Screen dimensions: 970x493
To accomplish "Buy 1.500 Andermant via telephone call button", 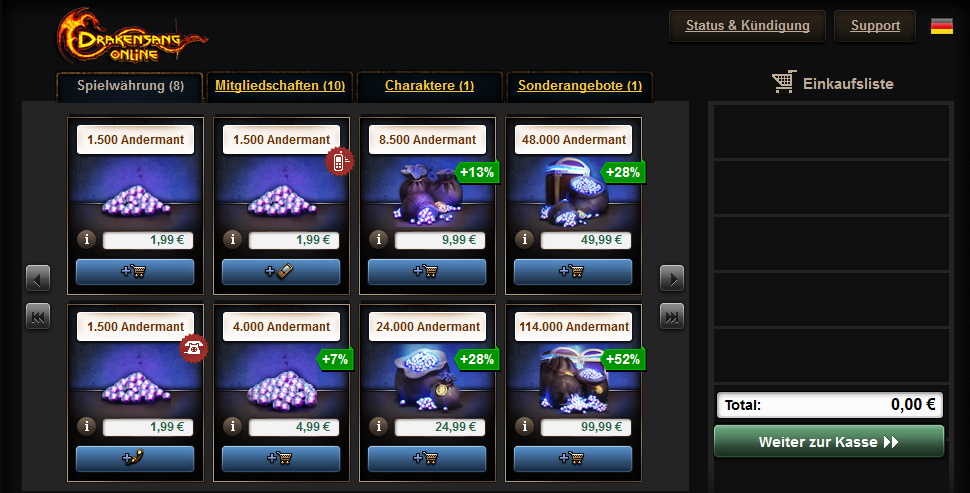I will [x=135, y=458].
